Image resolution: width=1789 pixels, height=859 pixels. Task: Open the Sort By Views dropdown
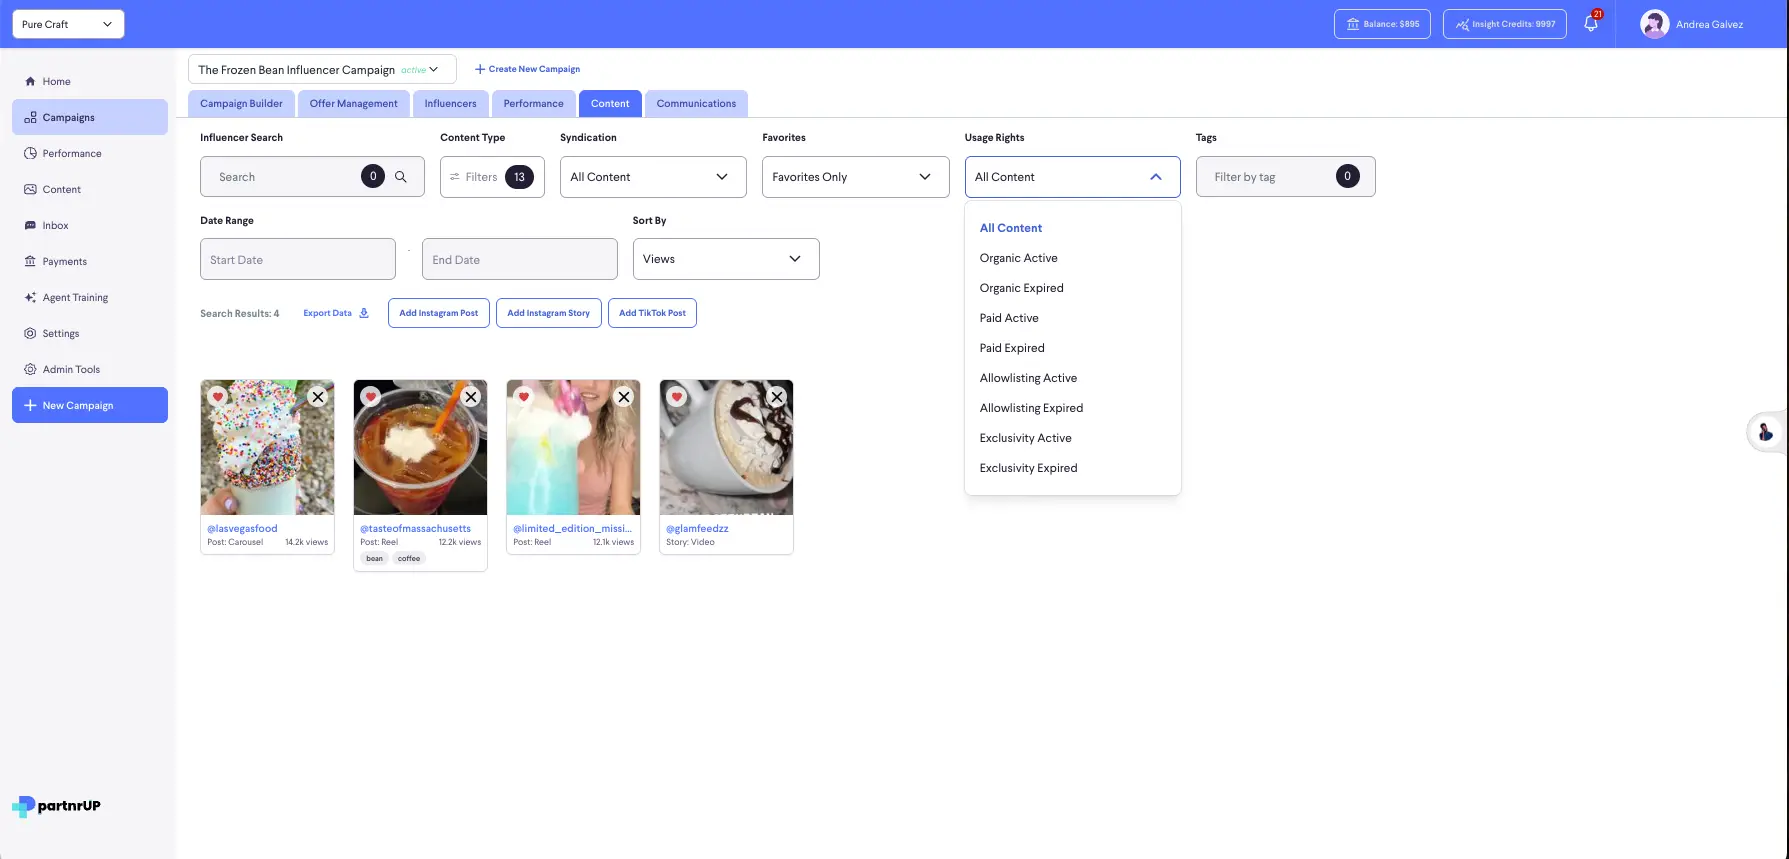coord(726,259)
